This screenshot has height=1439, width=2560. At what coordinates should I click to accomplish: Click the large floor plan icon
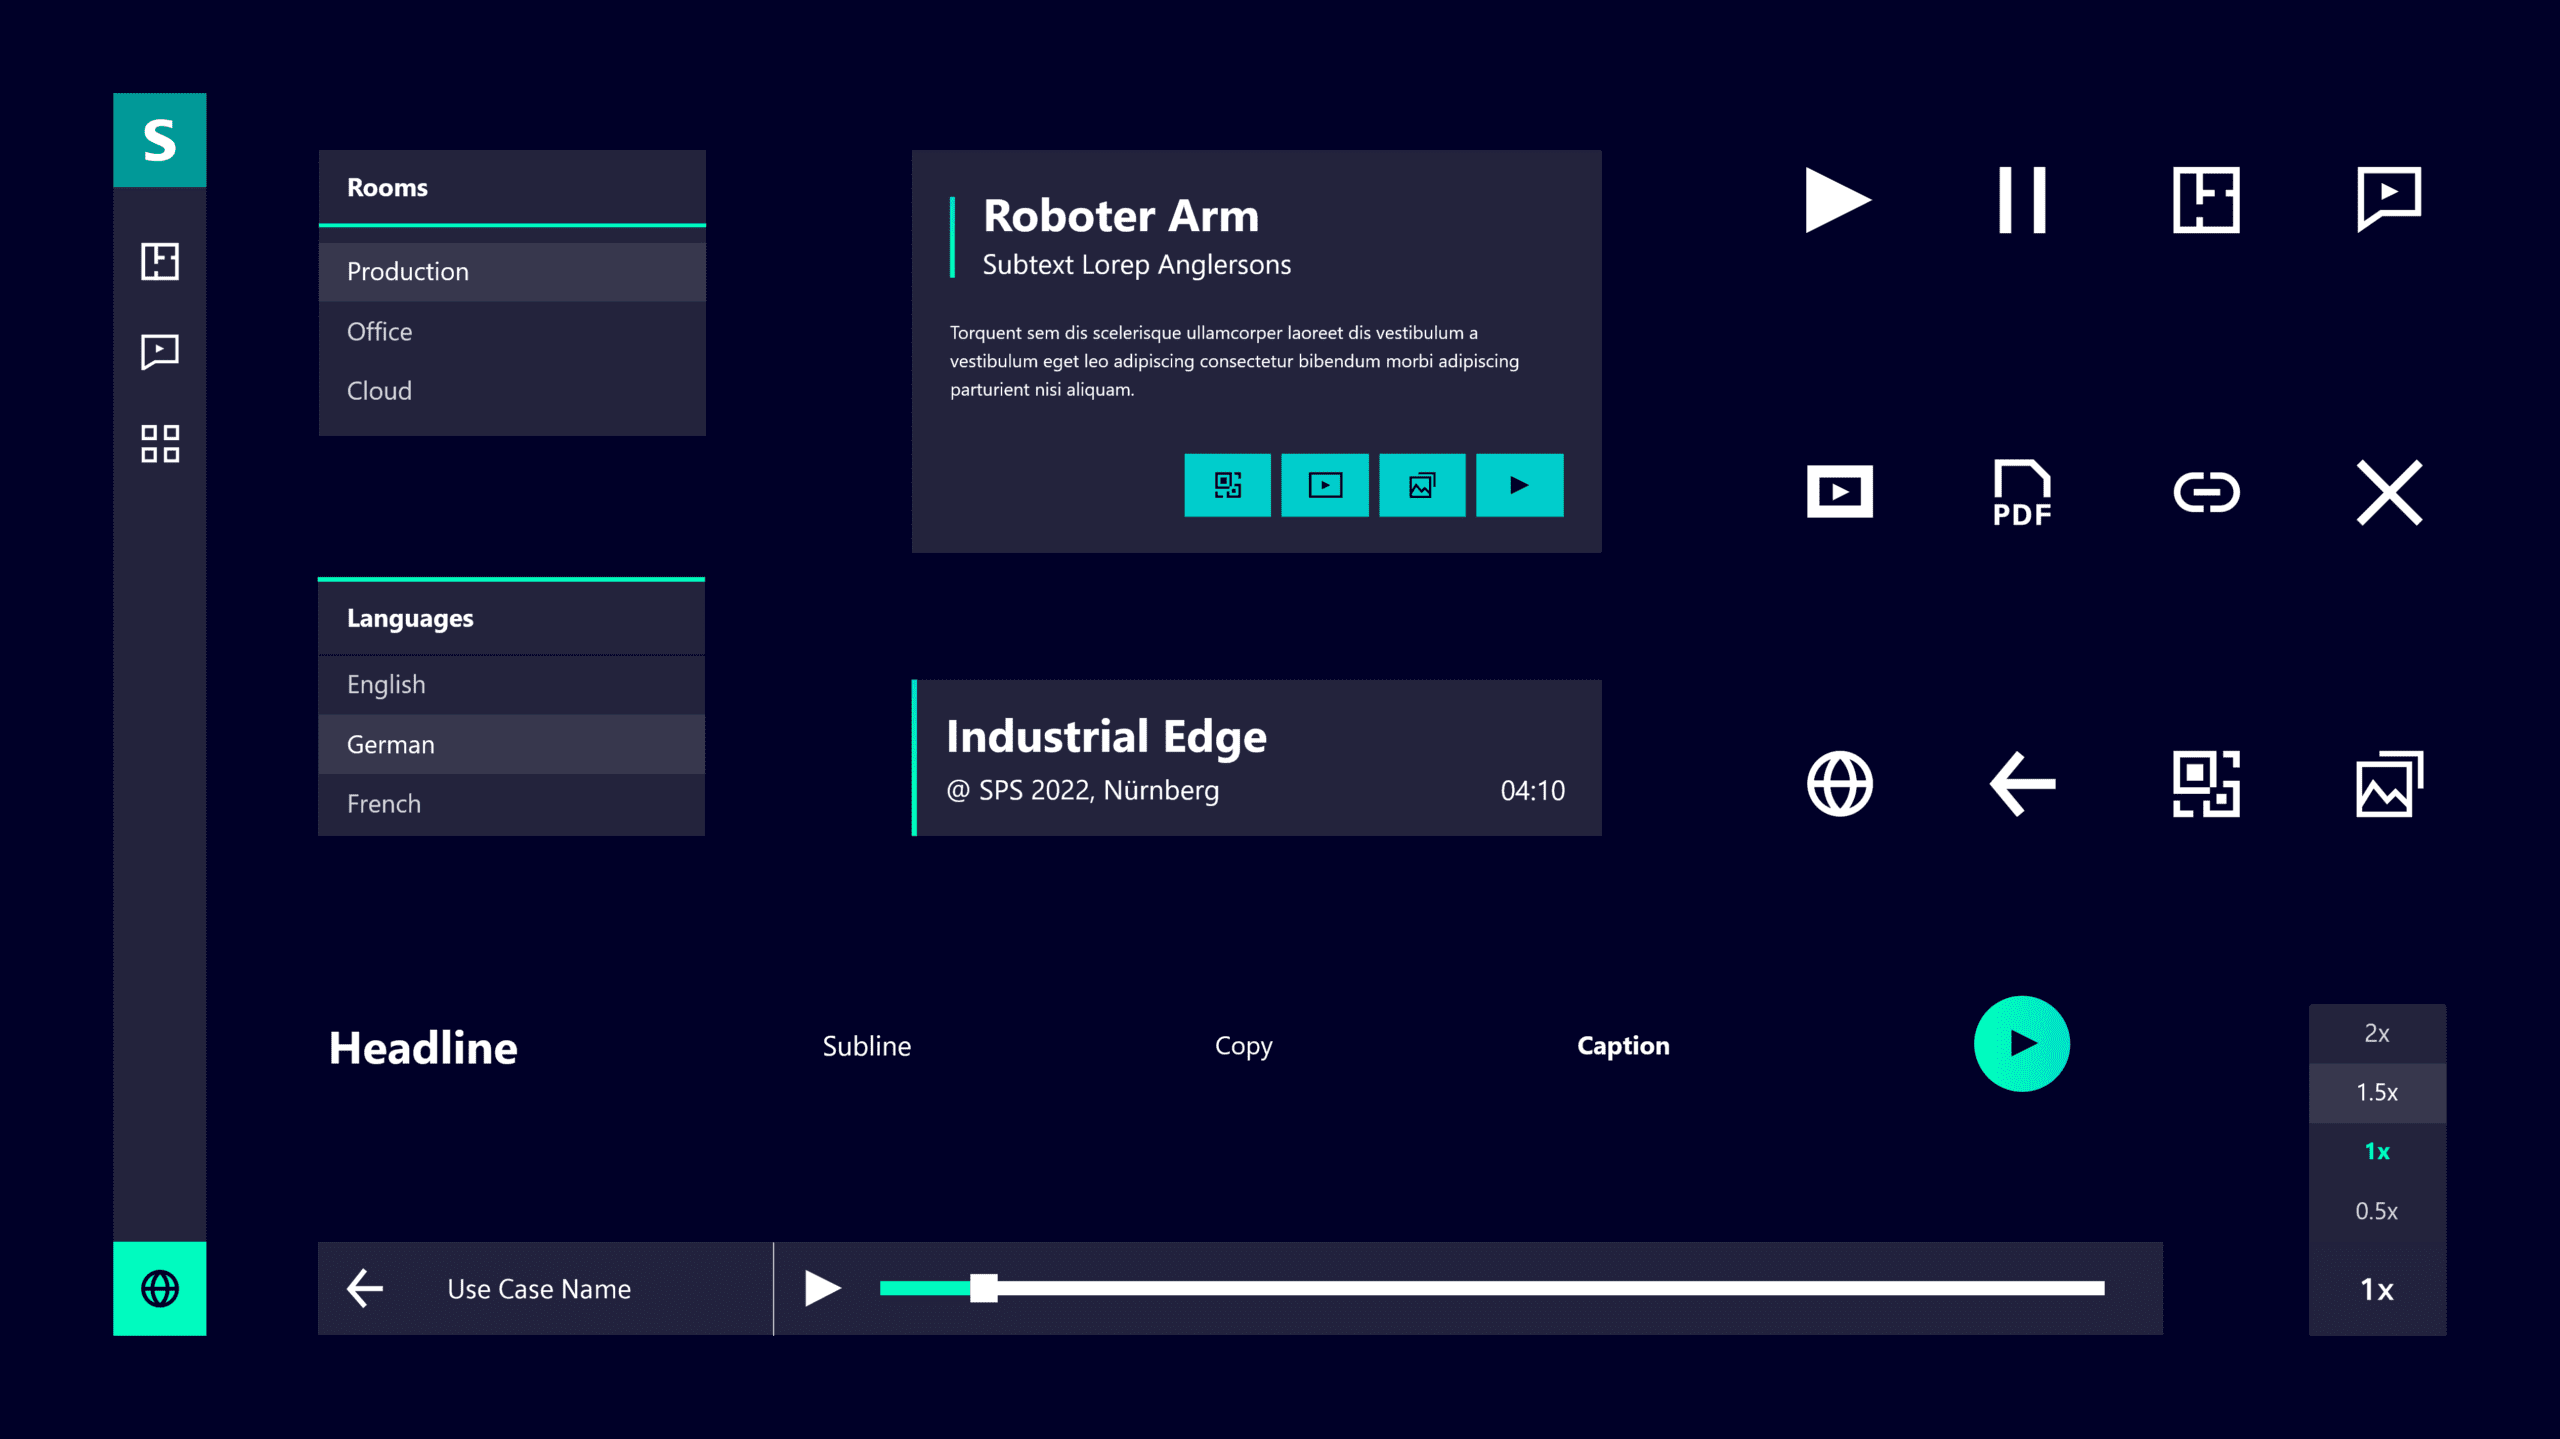coord(2206,200)
